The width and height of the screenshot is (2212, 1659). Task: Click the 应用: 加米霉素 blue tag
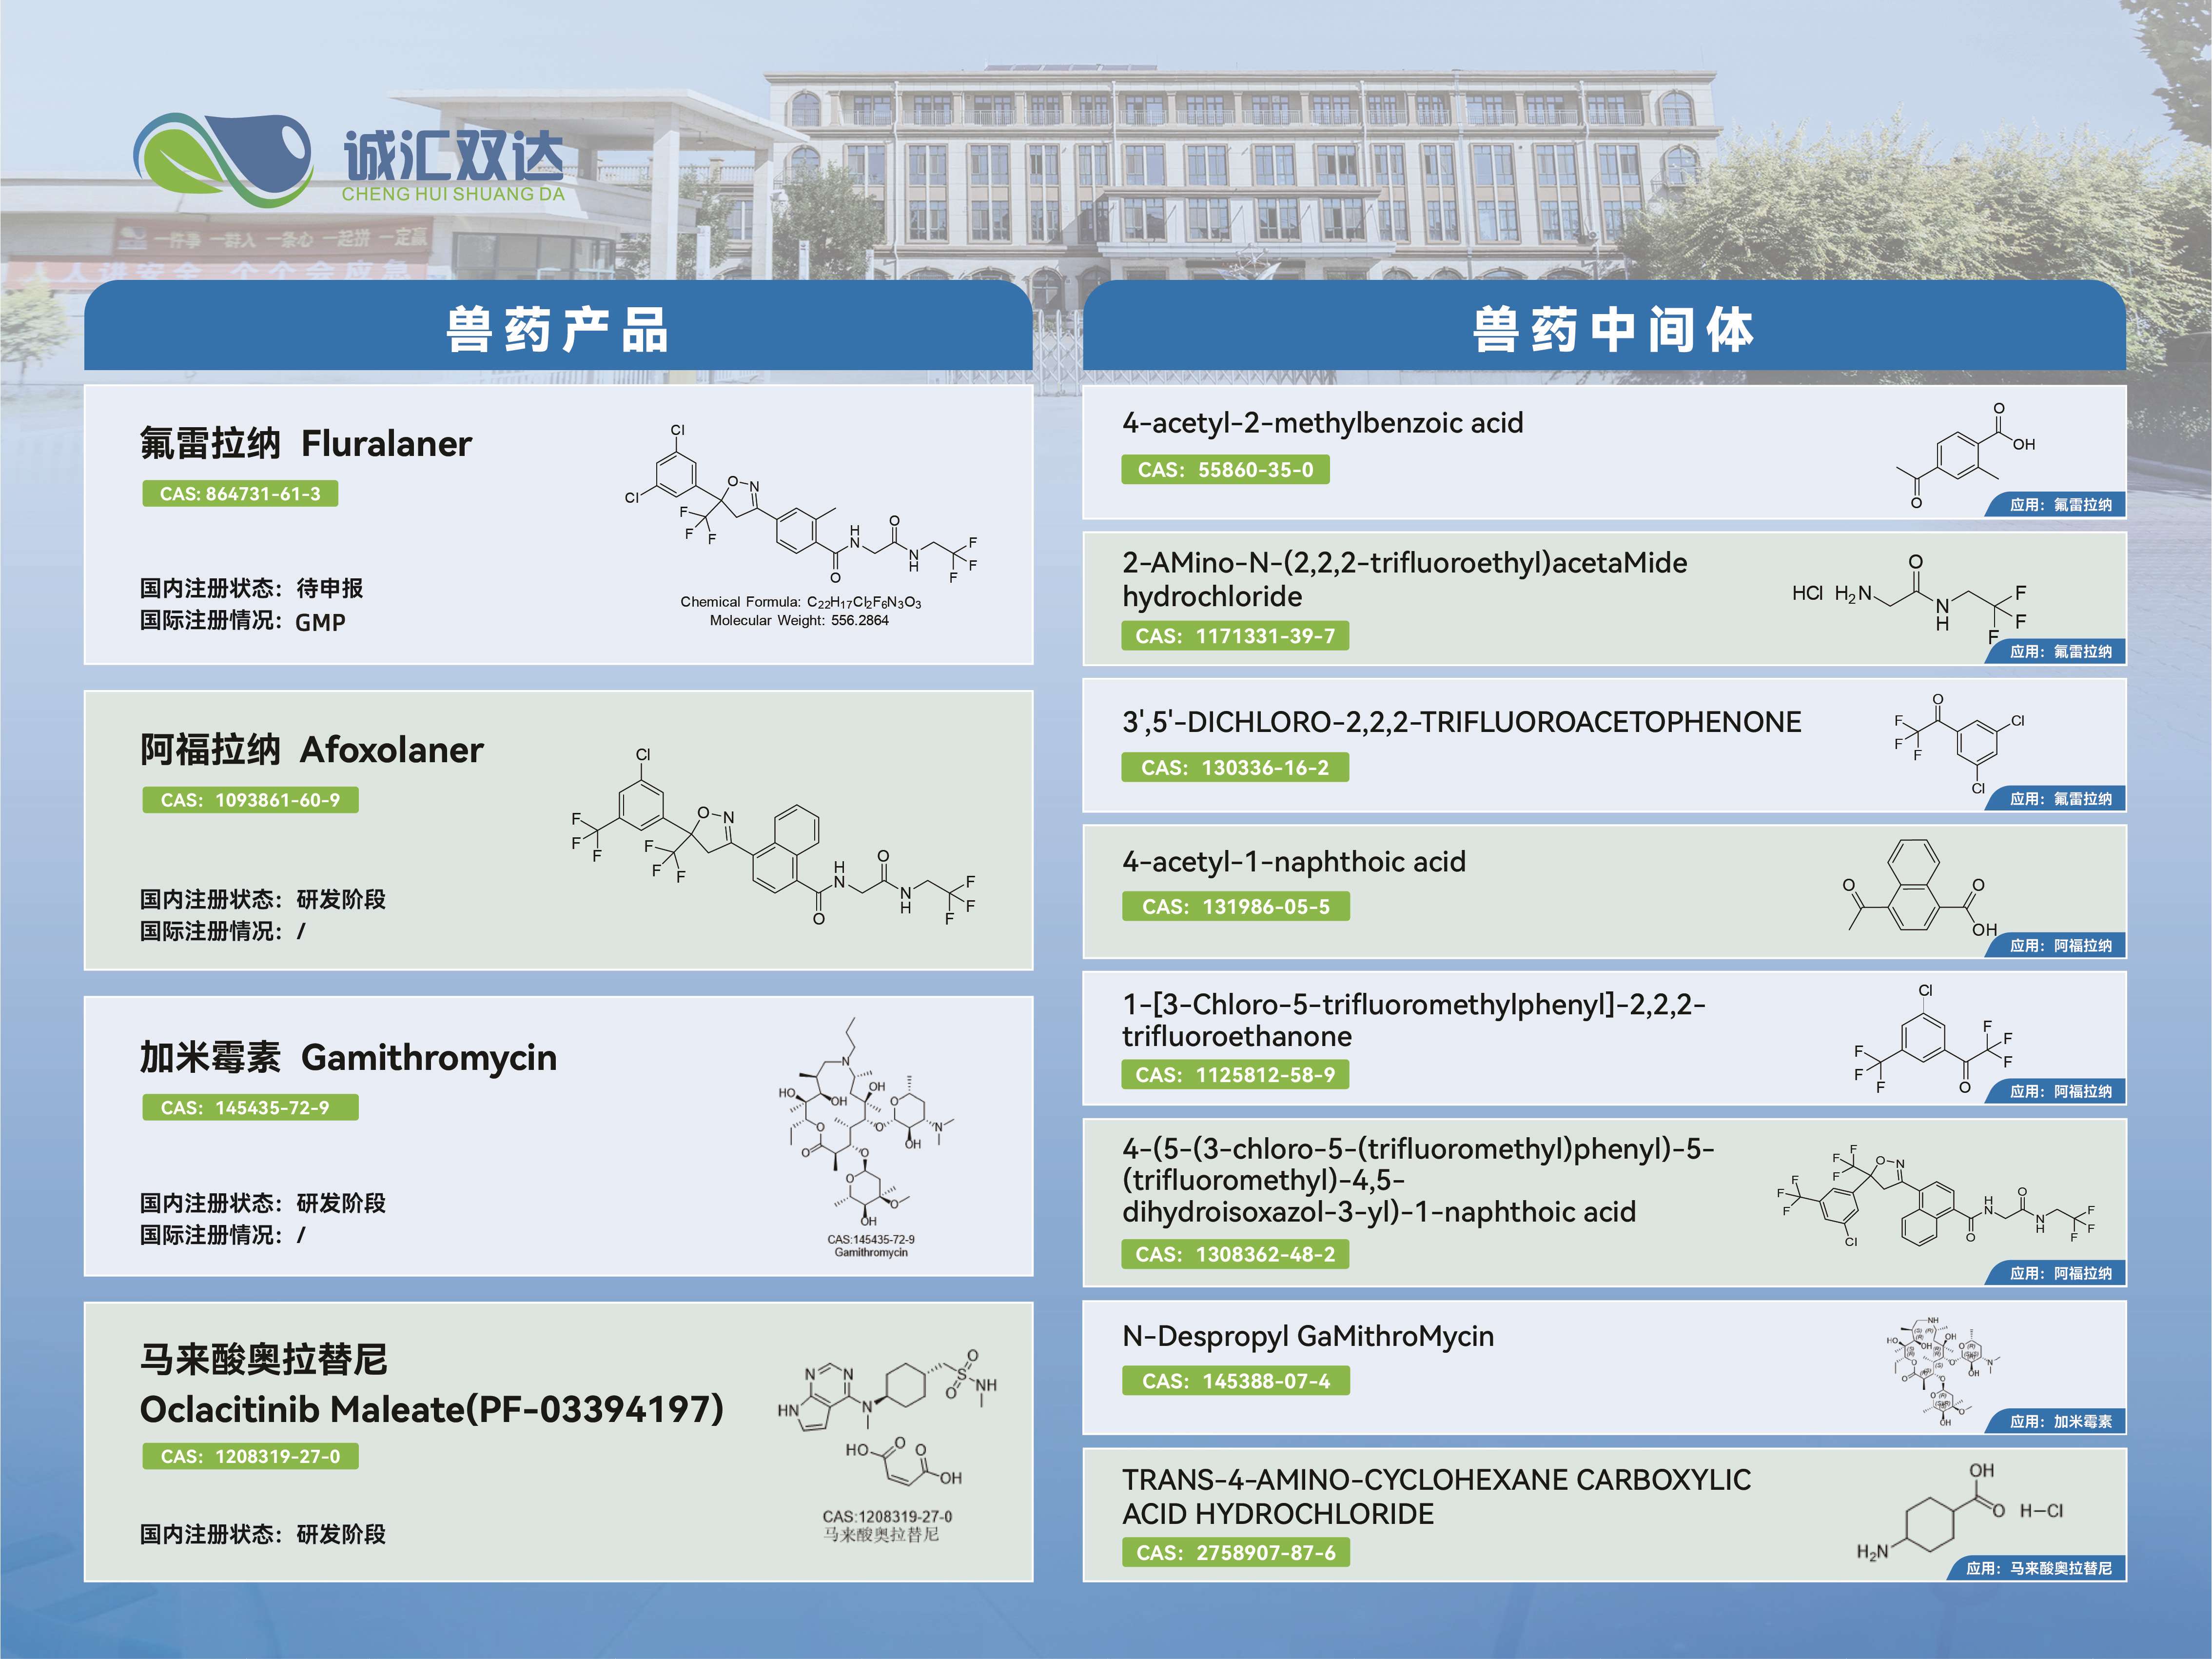[2060, 1421]
